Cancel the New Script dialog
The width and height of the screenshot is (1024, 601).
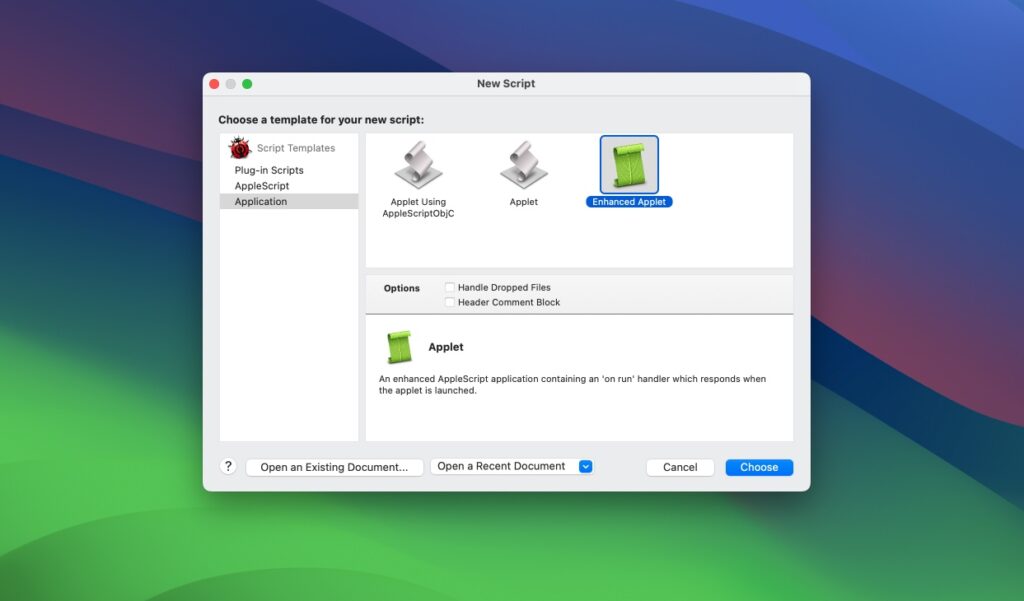(679, 466)
